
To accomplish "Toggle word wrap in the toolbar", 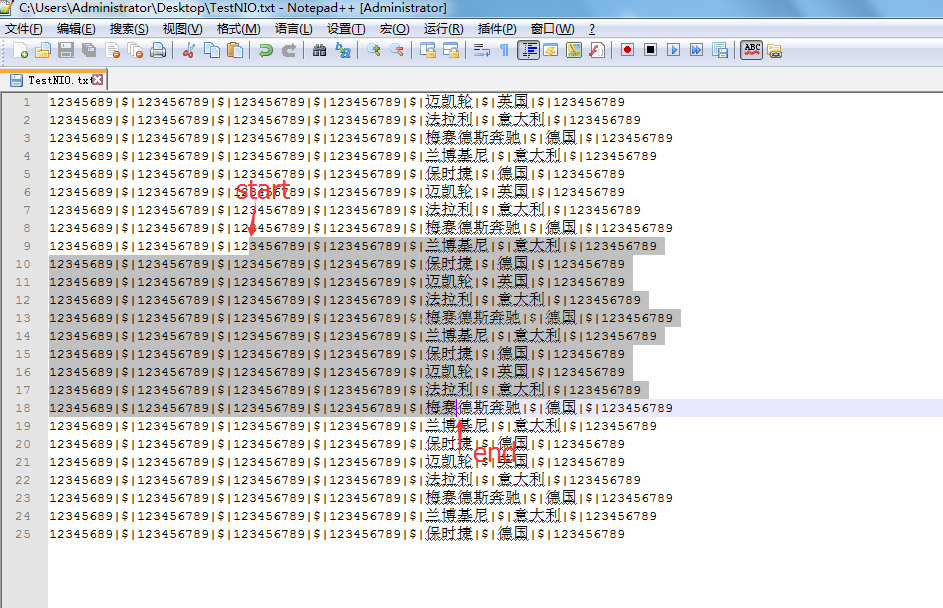I will 481,51.
